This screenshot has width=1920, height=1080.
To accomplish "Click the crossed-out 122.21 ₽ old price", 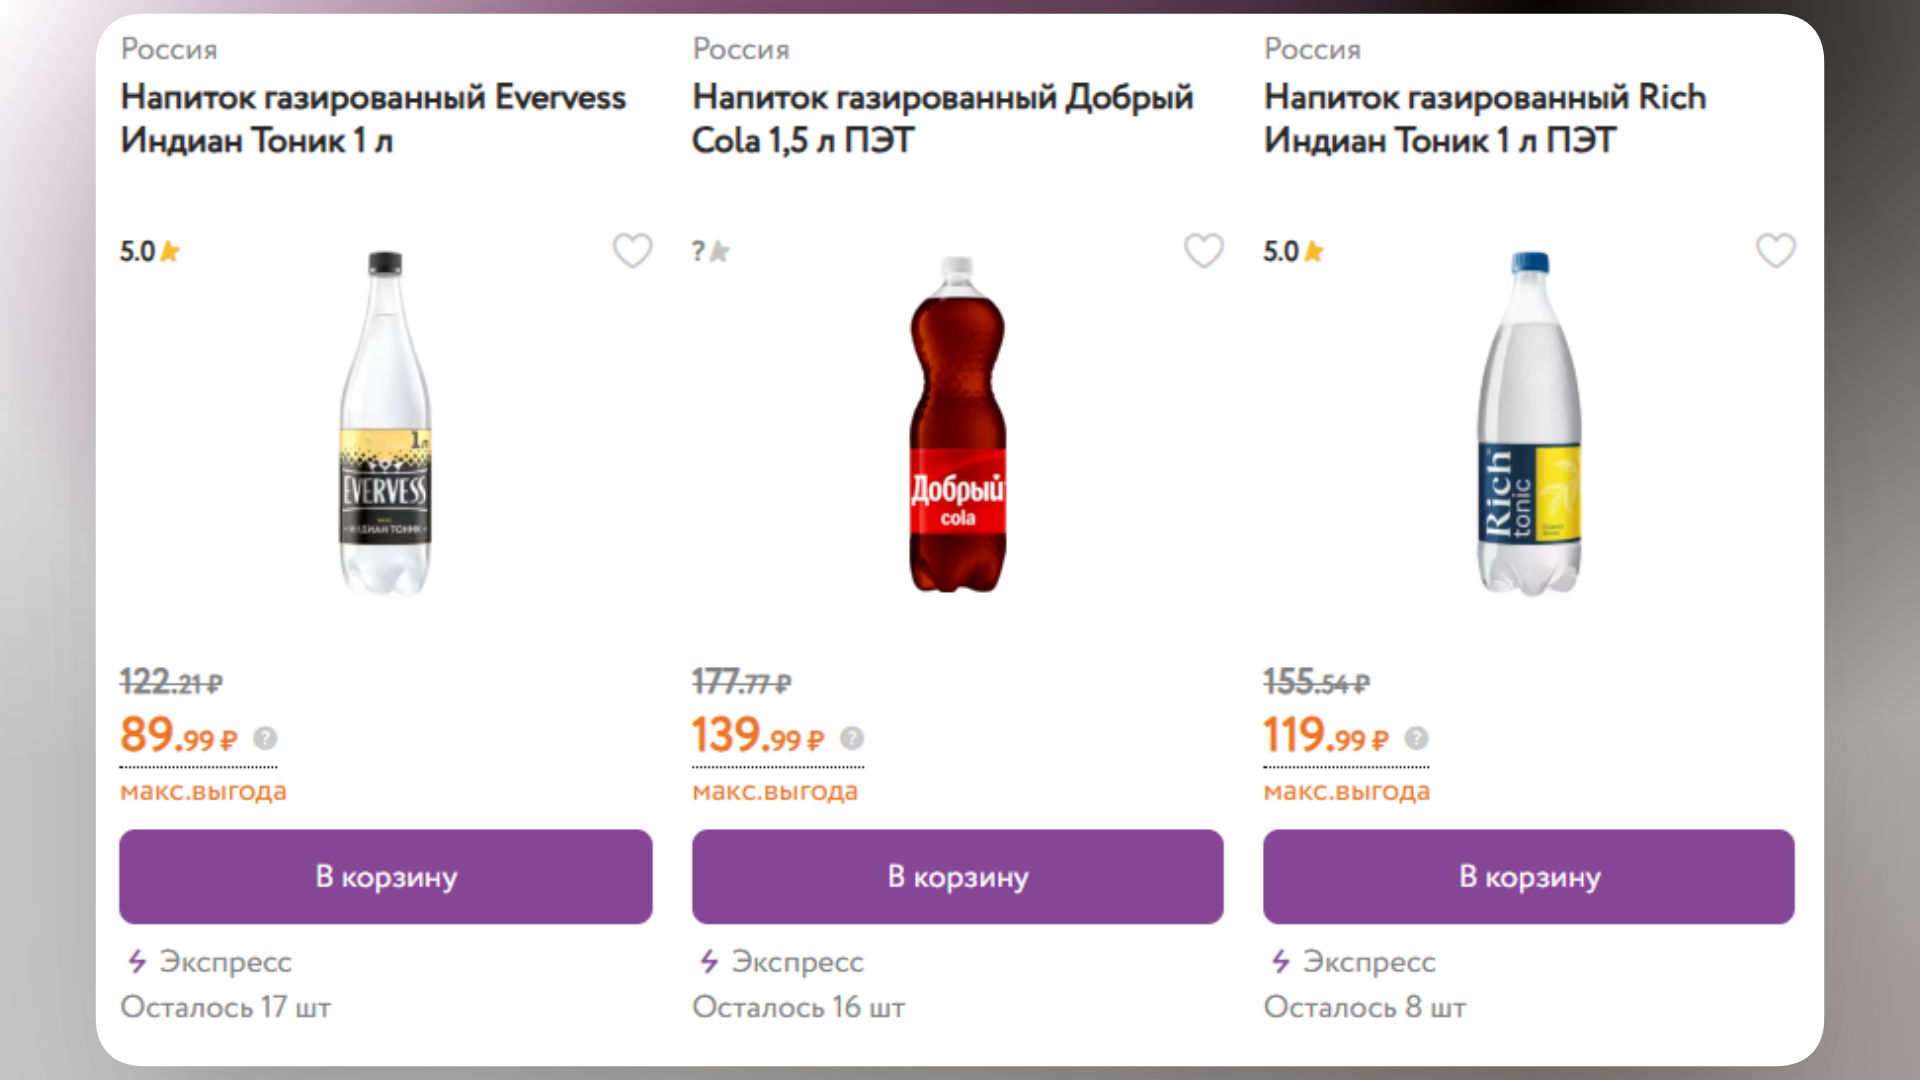I will tap(170, 680).
